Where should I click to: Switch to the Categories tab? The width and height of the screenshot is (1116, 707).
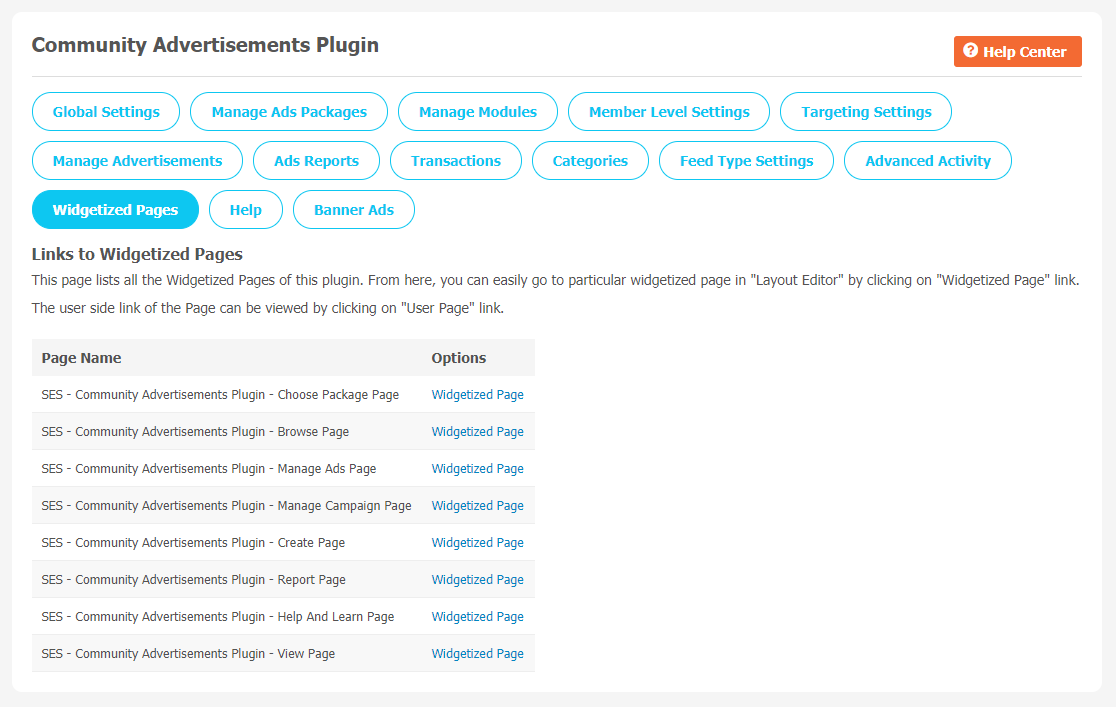pyautogui.click(x=590, y=161)
